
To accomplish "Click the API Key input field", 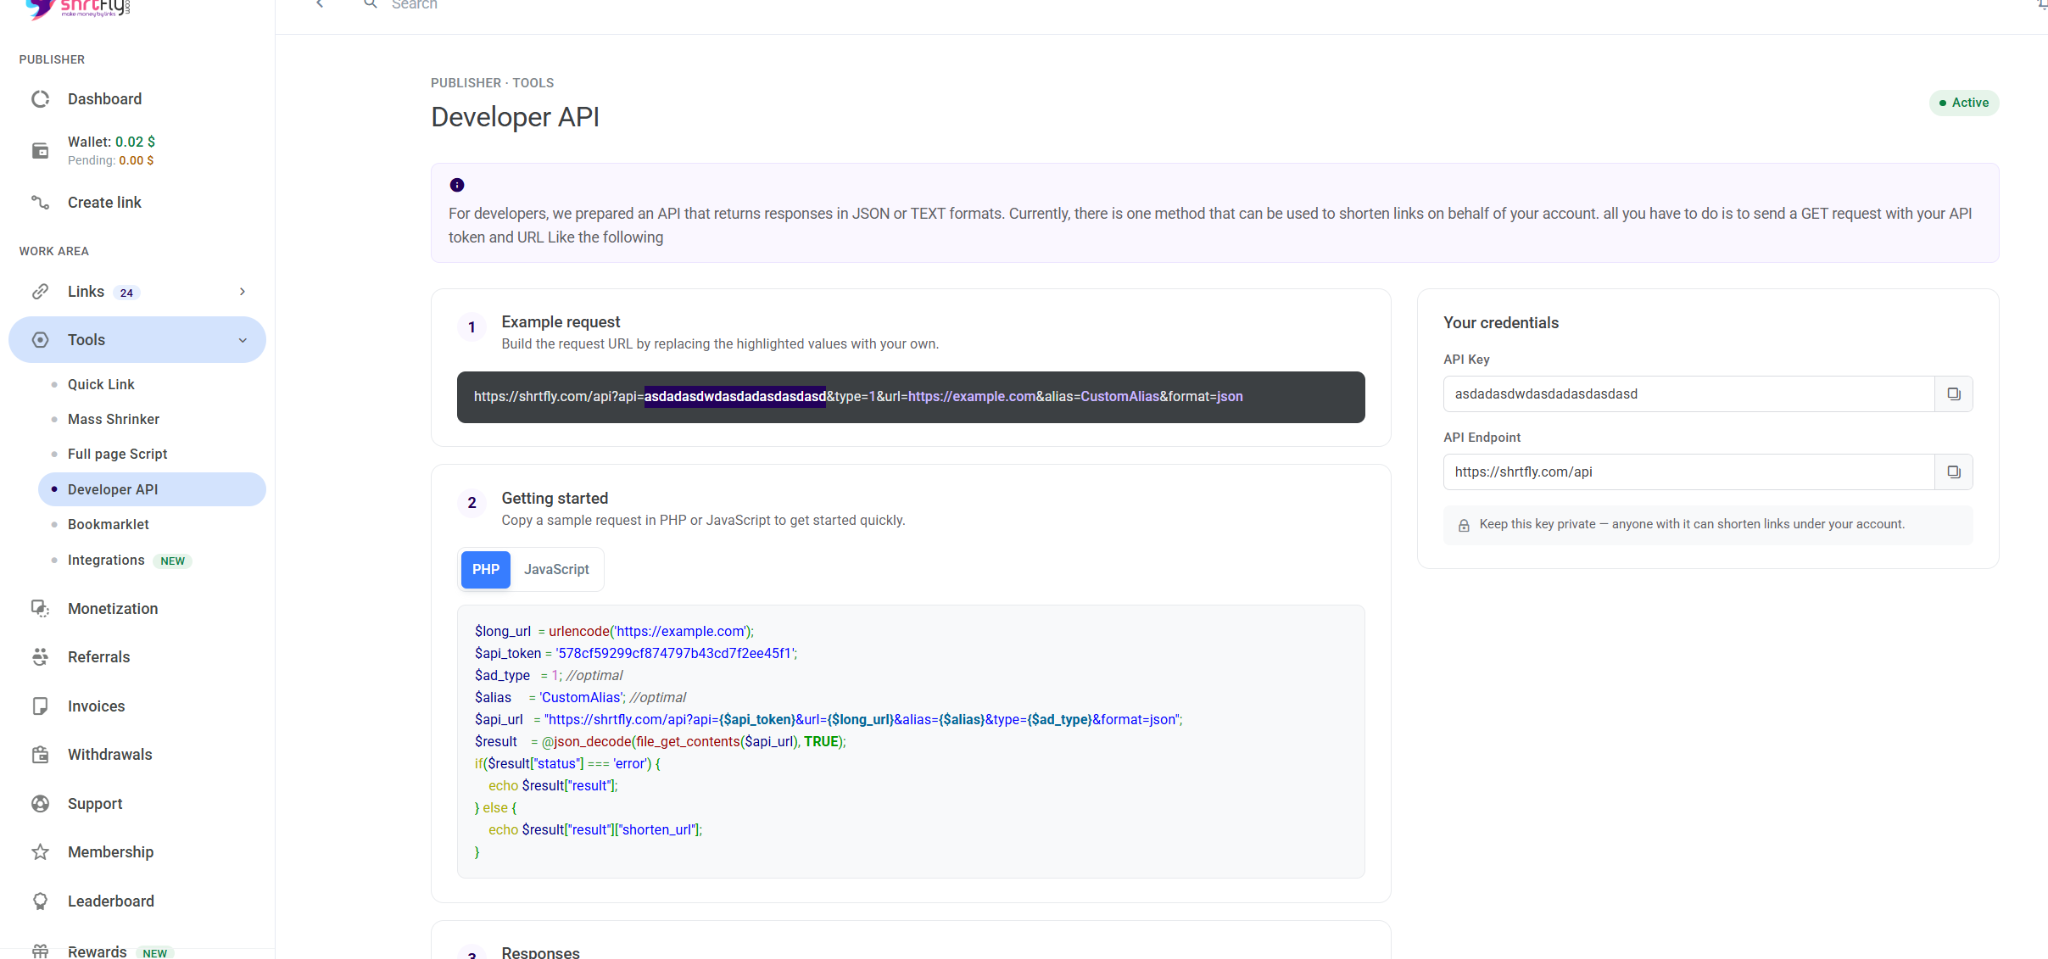I will tap(1688, 394).
